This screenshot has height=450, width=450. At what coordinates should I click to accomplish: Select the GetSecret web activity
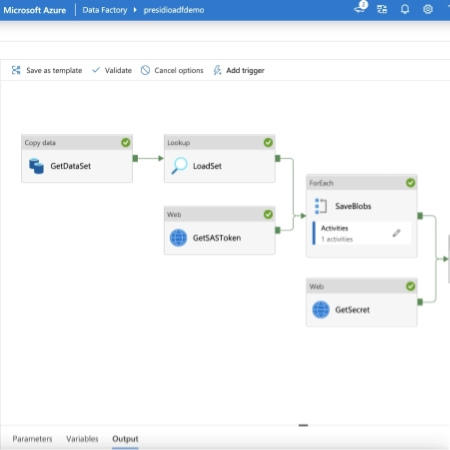click(362, 302)
